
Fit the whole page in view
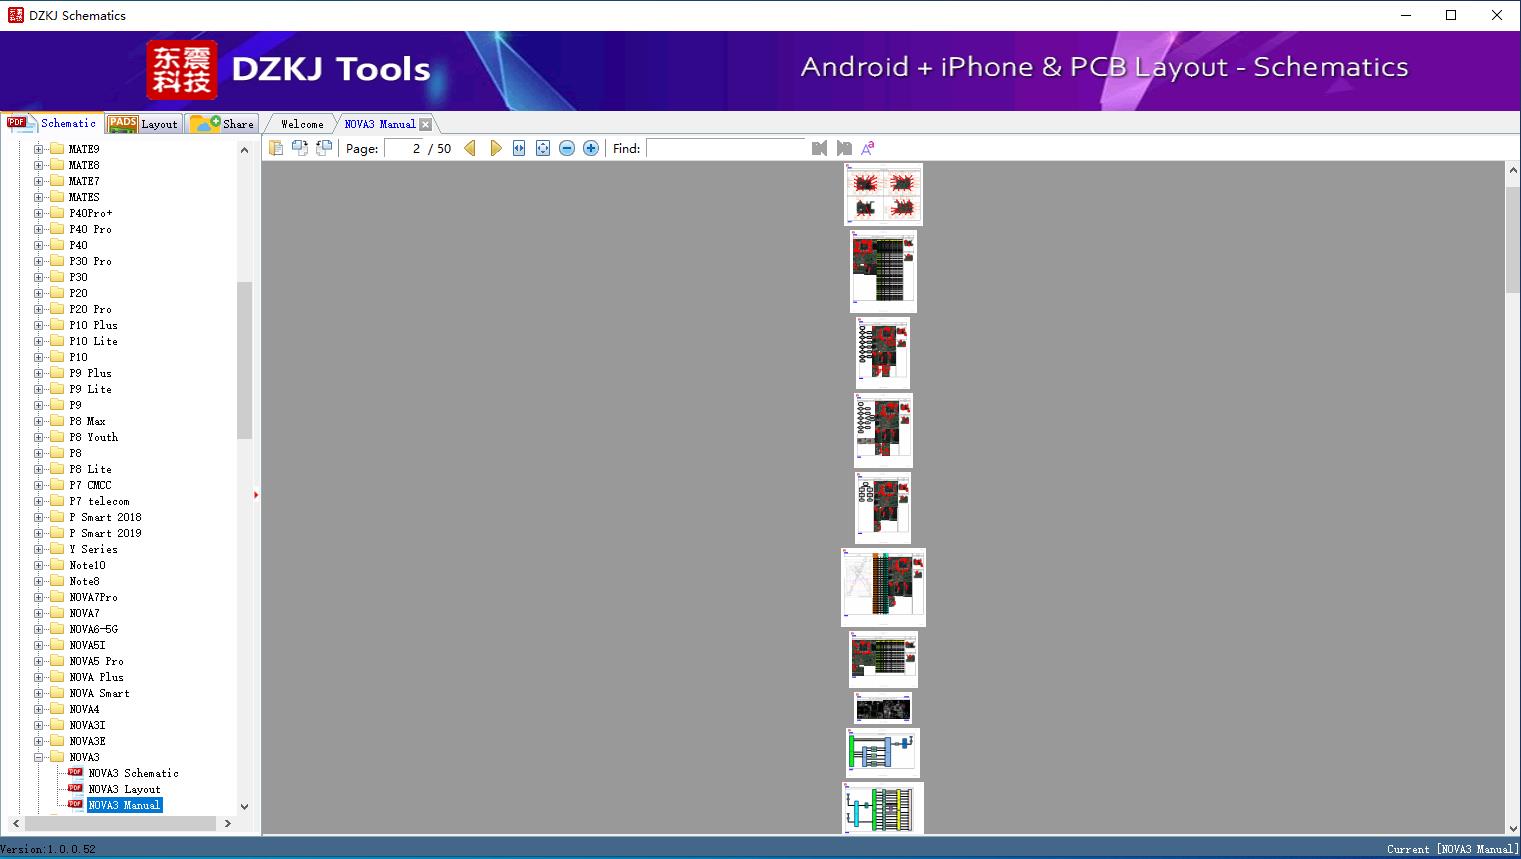[543, 148]
